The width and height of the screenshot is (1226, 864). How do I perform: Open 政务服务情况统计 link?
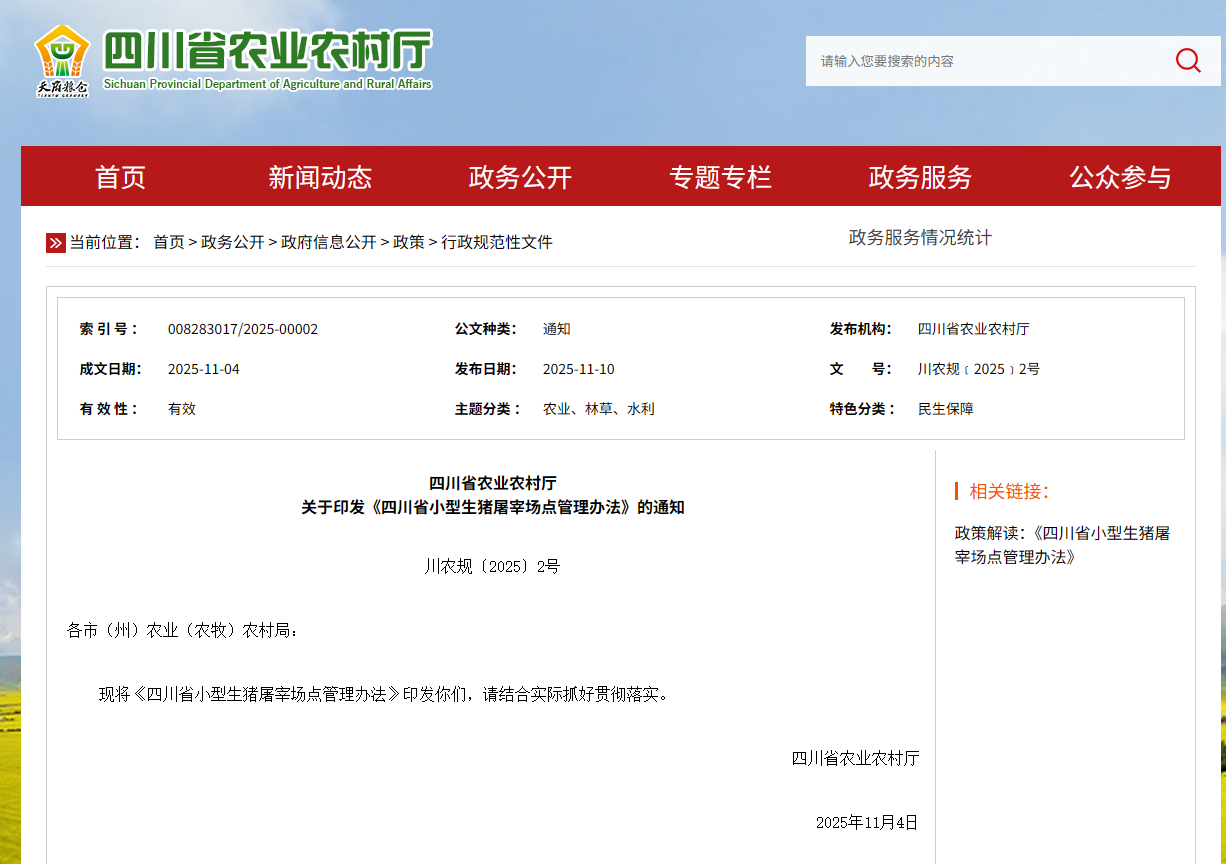tap(920, 238)
